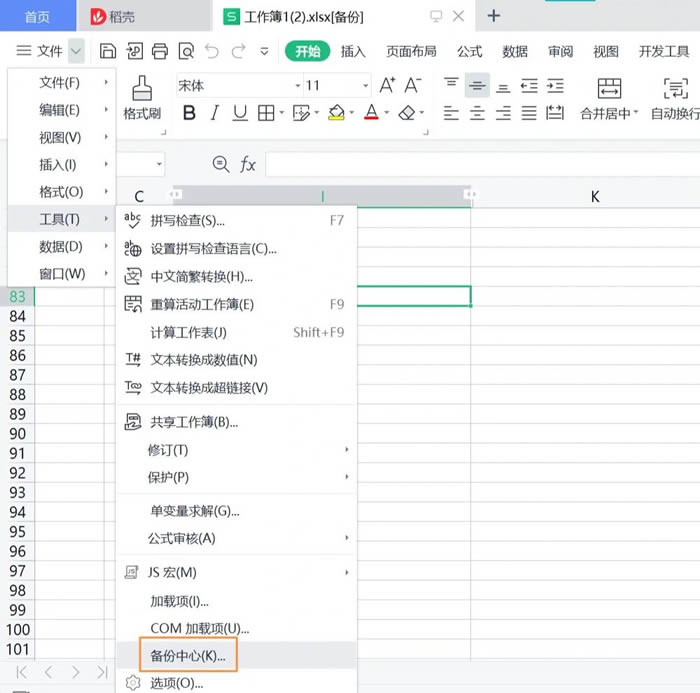
Task: Open 共享工作簿(B) menu entry
Action: tap(236, 422)
